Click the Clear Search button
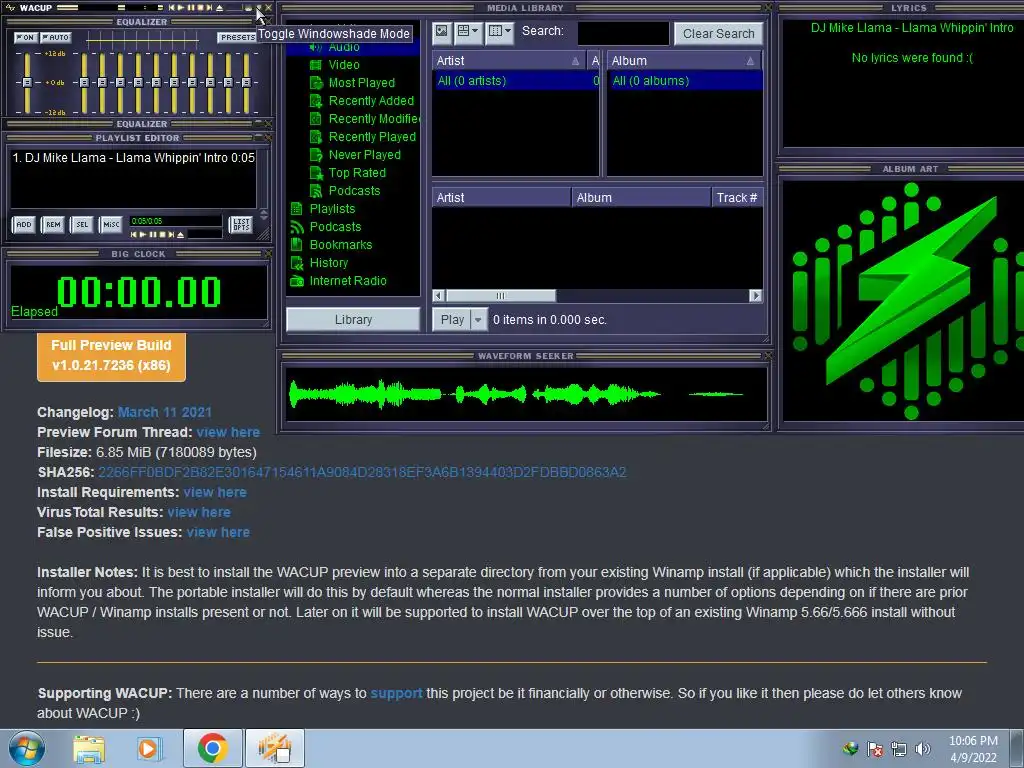This screenshot has width=1024, height=768. [718, 33]
